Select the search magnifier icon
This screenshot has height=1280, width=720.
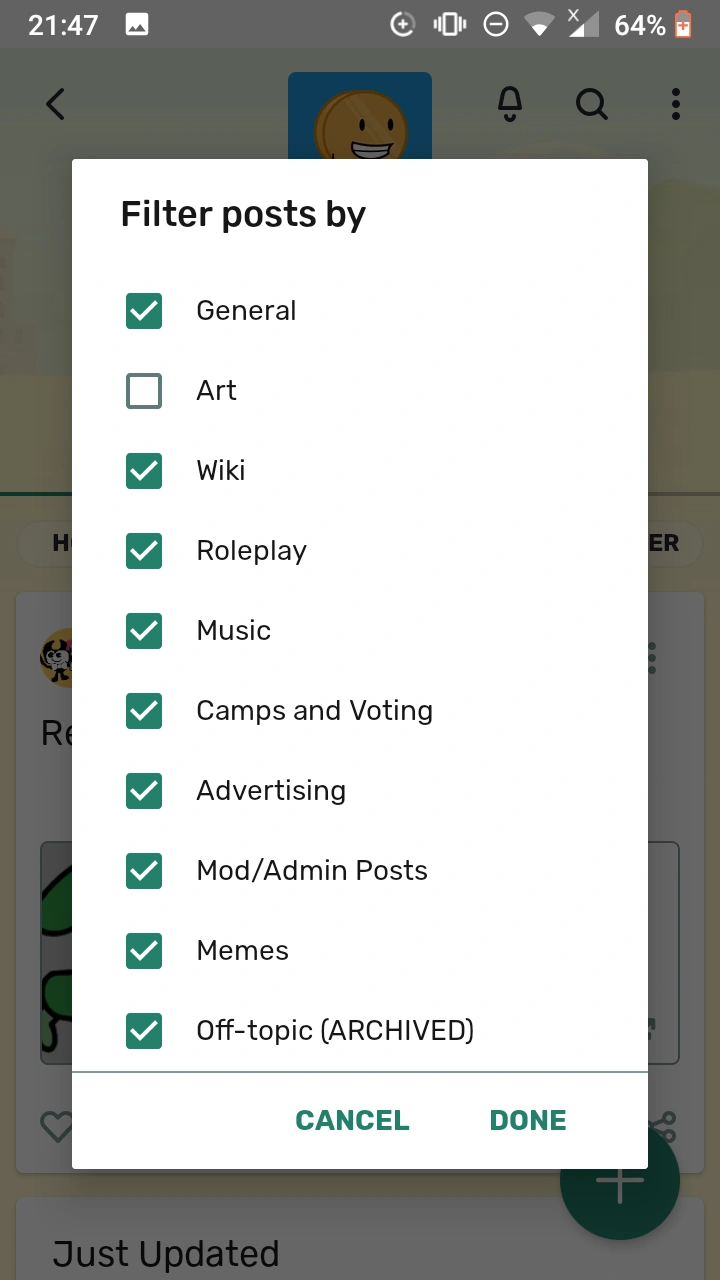[591, 103]
